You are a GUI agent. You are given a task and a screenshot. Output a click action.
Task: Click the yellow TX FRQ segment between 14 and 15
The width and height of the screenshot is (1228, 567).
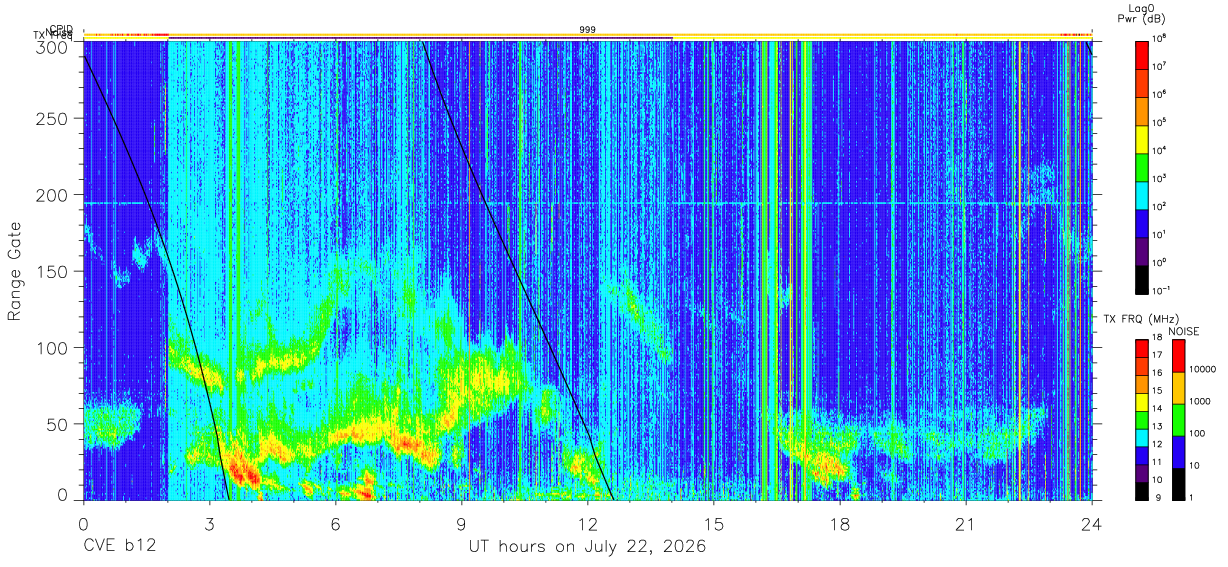(x=1141, y=401)
